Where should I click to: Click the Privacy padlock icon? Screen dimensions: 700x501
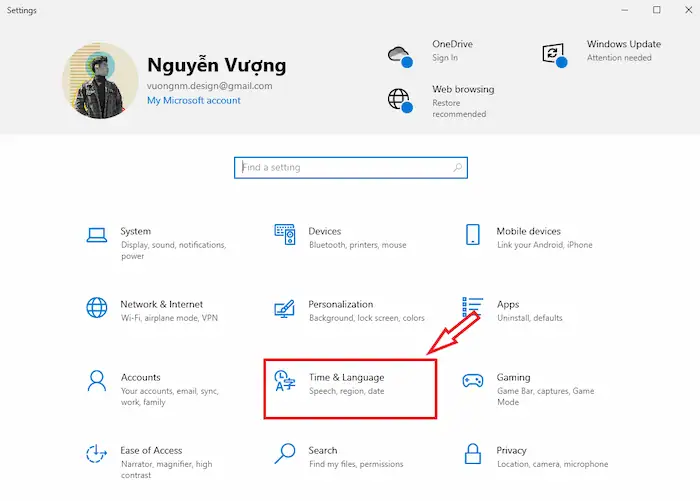473,453
